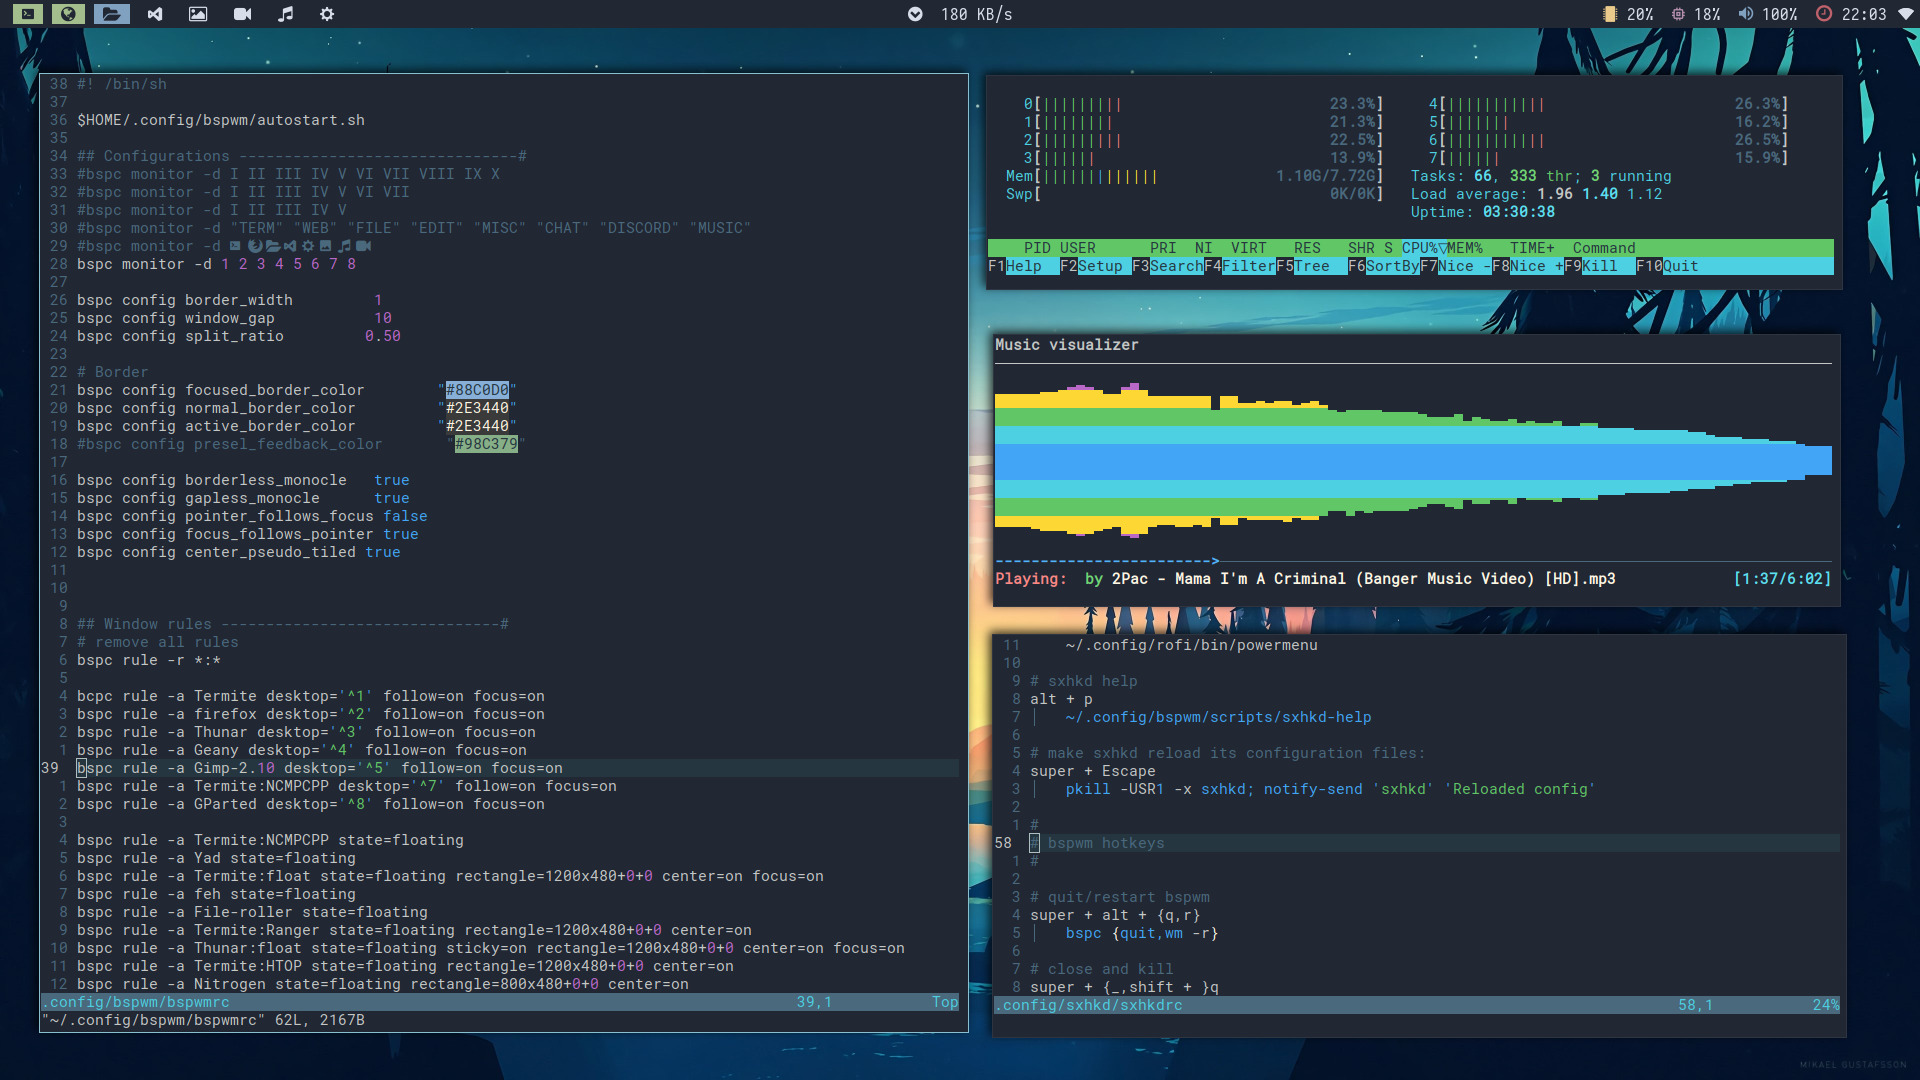Click the 22:03 time display
1920x1080 pixels.
pyautogui.click(x=1864, y=14)
